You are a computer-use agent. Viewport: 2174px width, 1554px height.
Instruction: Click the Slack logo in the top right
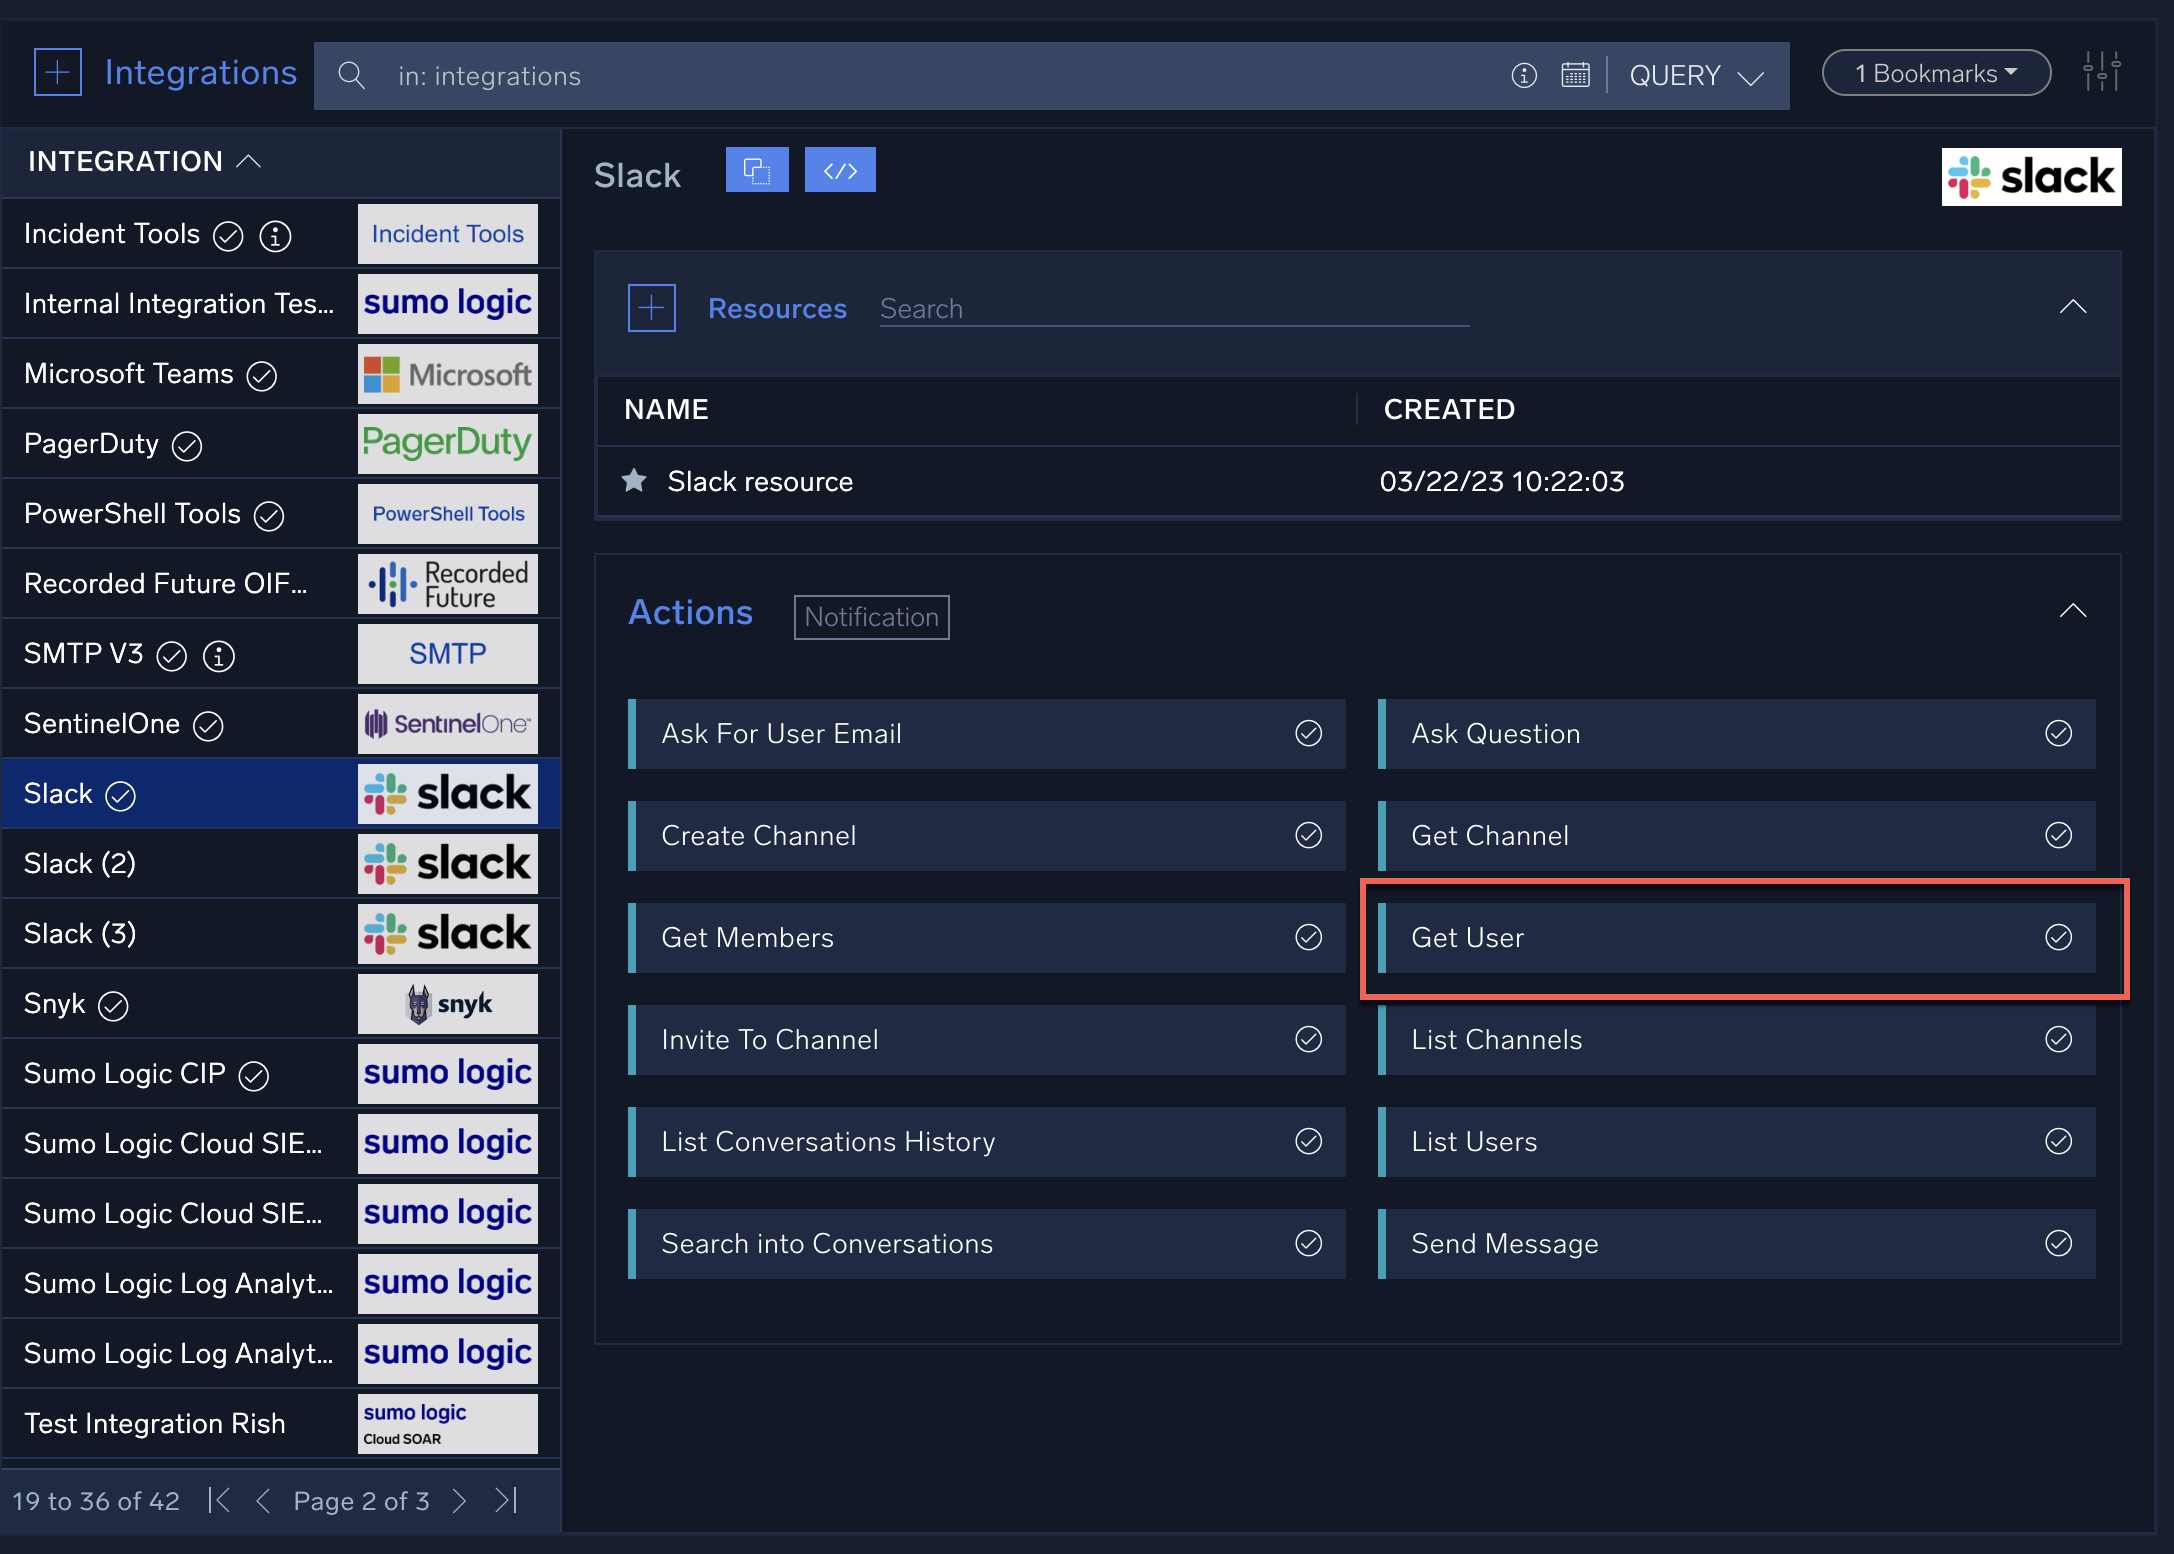(x=2030, y=176)
